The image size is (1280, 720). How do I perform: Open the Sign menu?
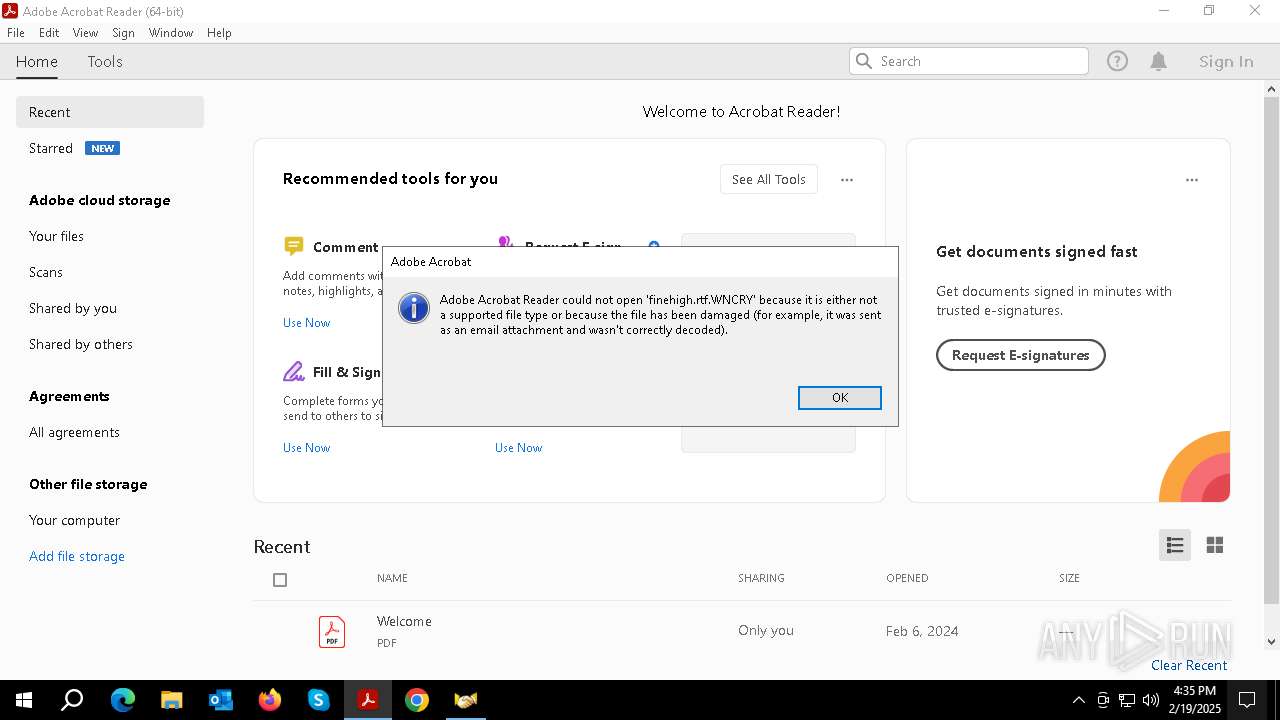[124, 33]
